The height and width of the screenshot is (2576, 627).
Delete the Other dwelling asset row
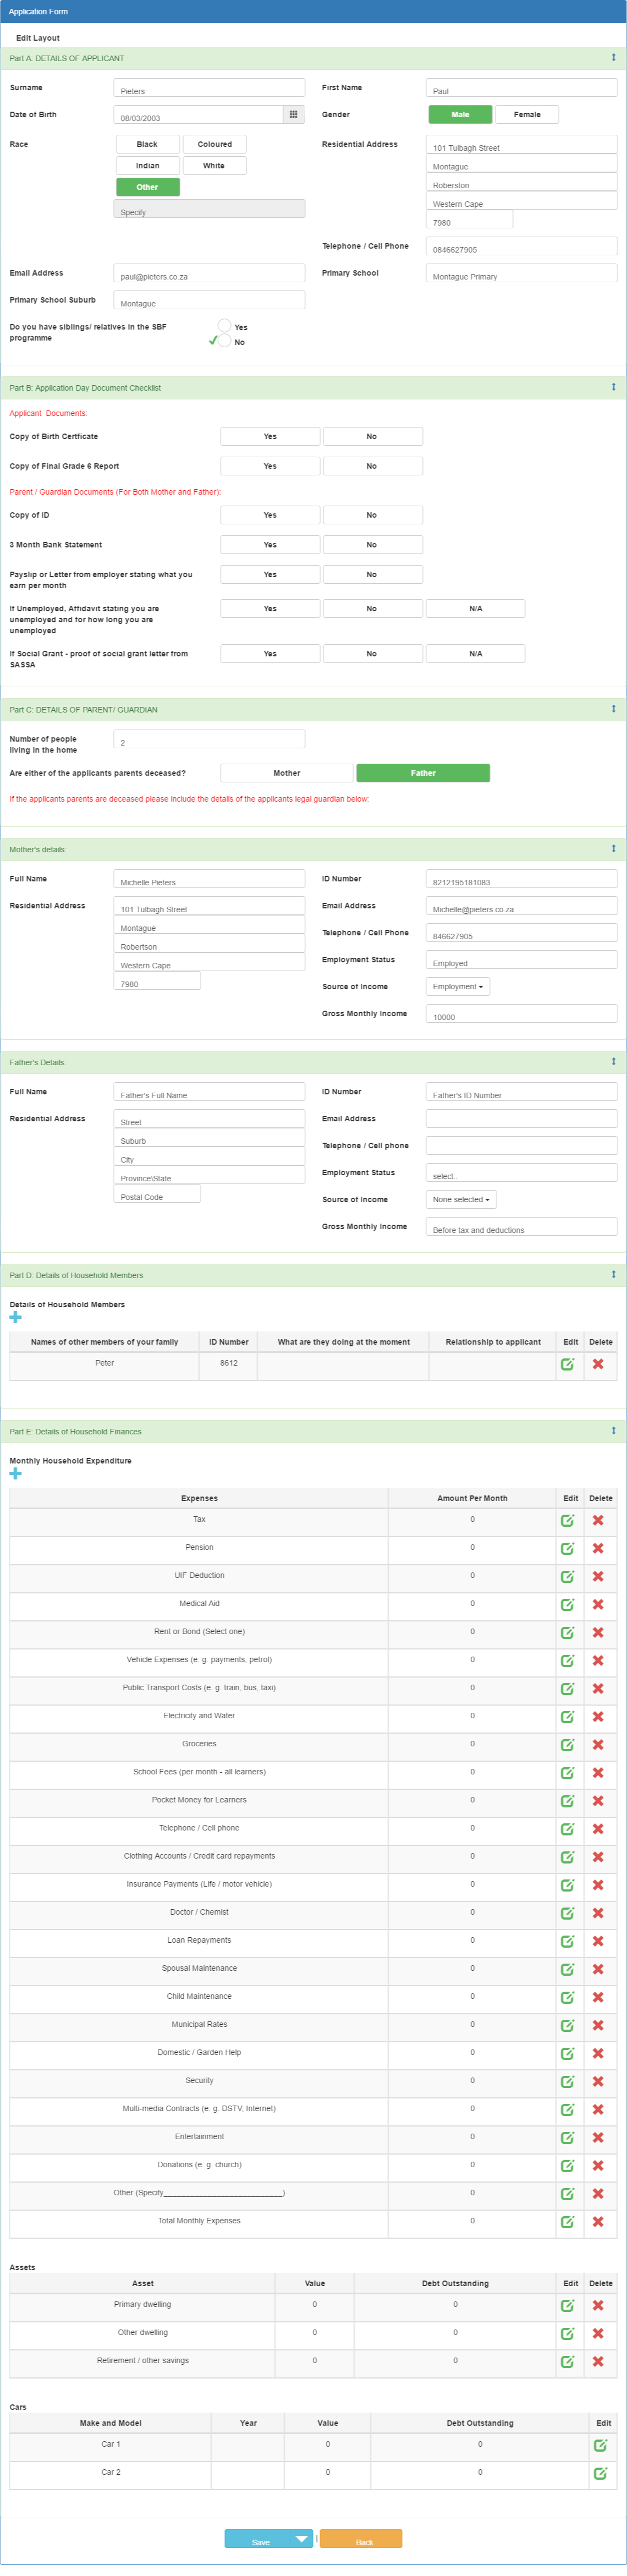598,2333
